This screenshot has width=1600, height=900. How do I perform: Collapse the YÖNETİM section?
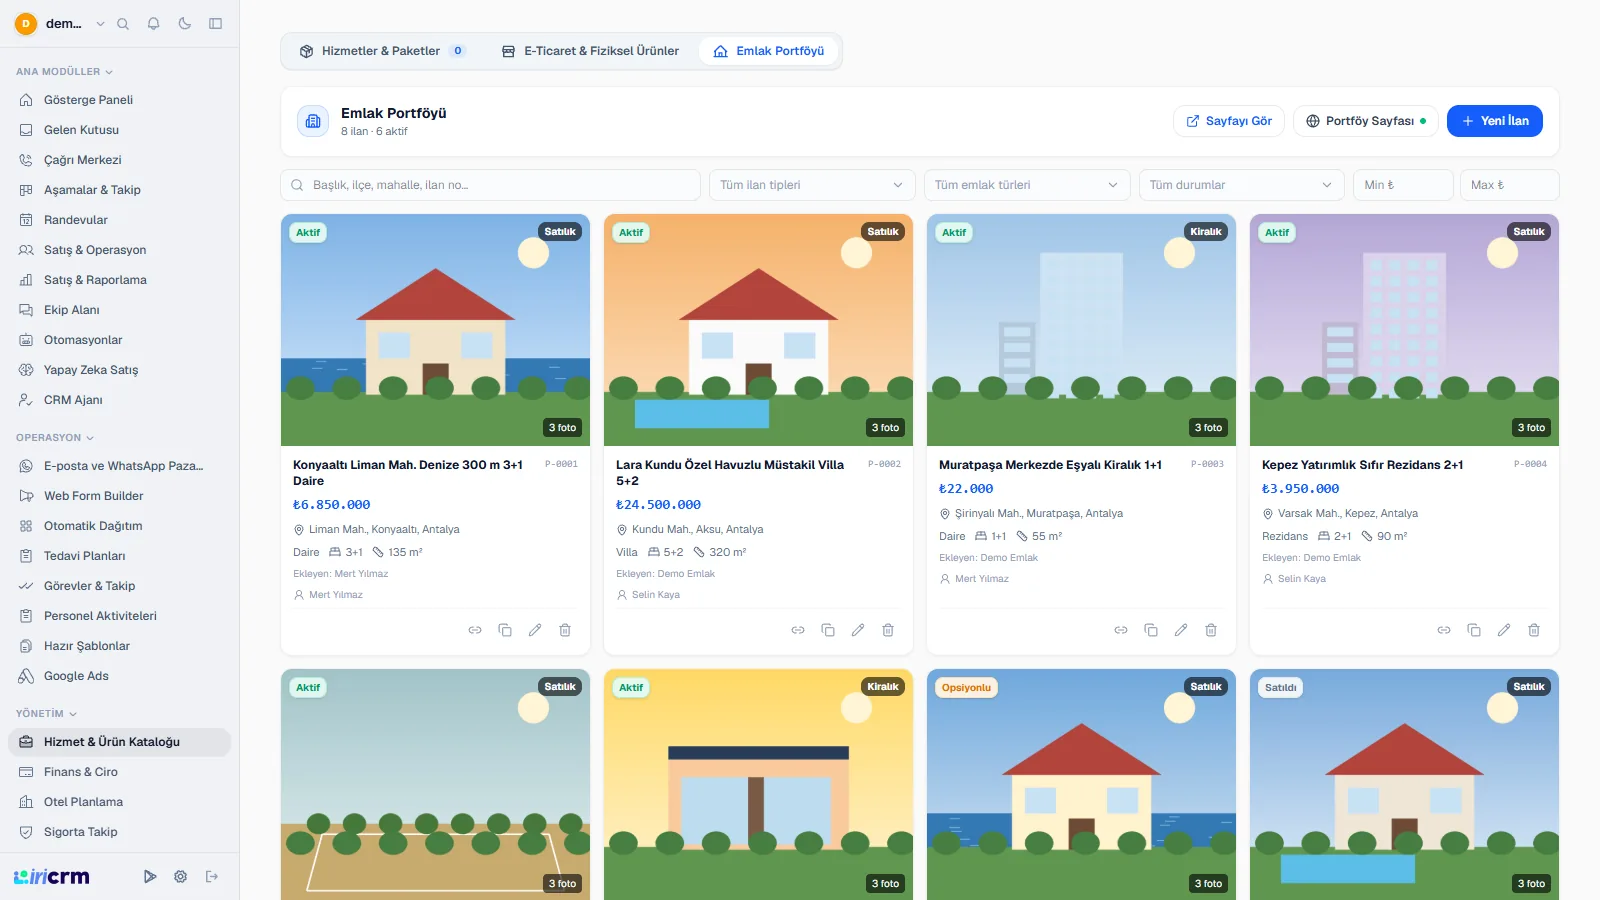46,714
